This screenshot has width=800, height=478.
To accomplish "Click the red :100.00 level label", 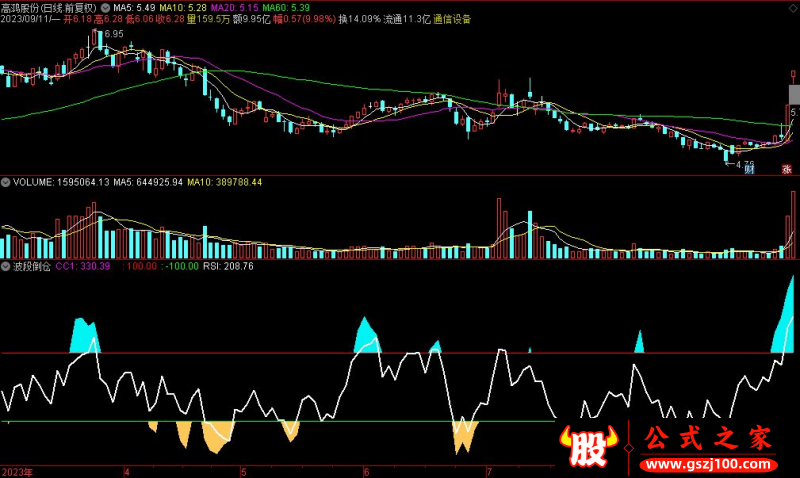I will pos(139,266).
